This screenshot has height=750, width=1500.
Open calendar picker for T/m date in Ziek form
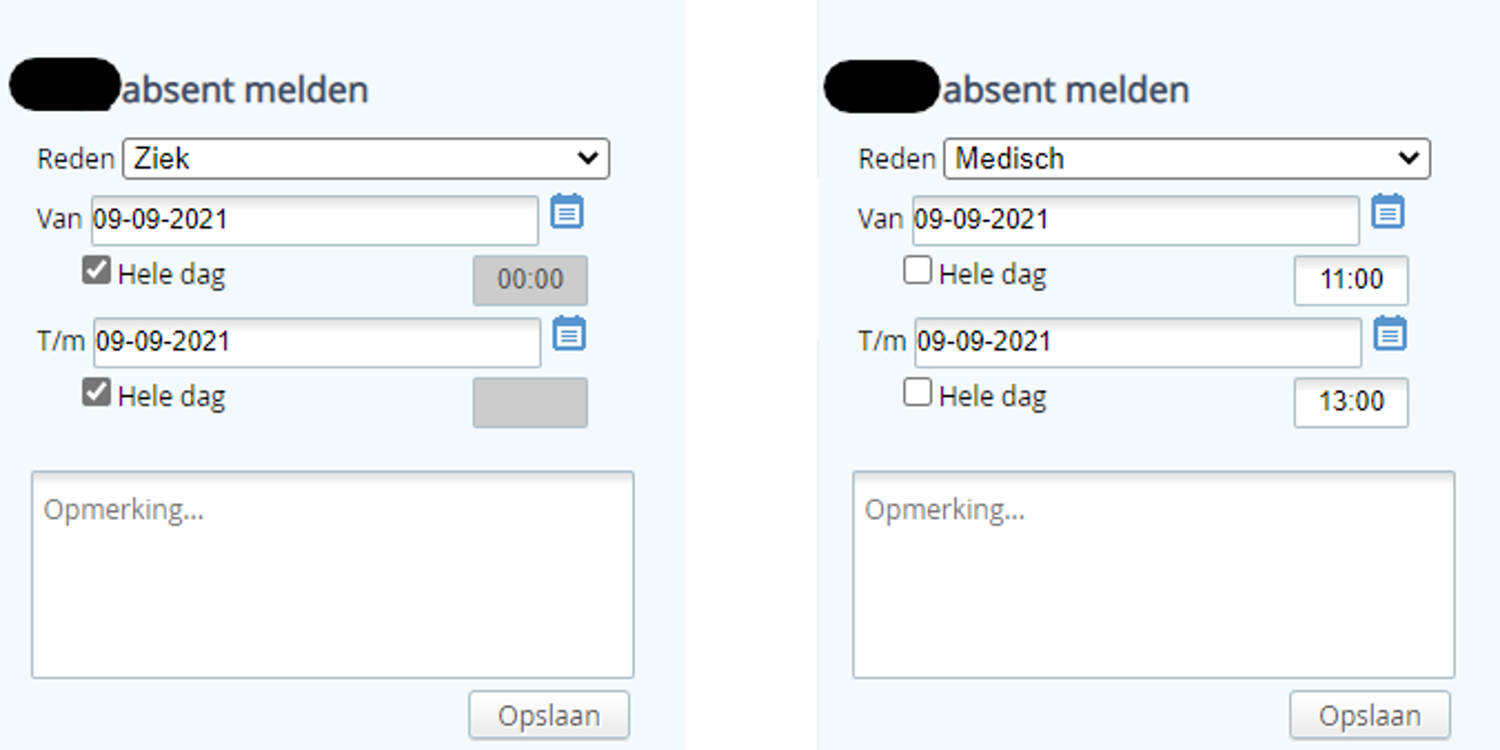tap(569, 334)
